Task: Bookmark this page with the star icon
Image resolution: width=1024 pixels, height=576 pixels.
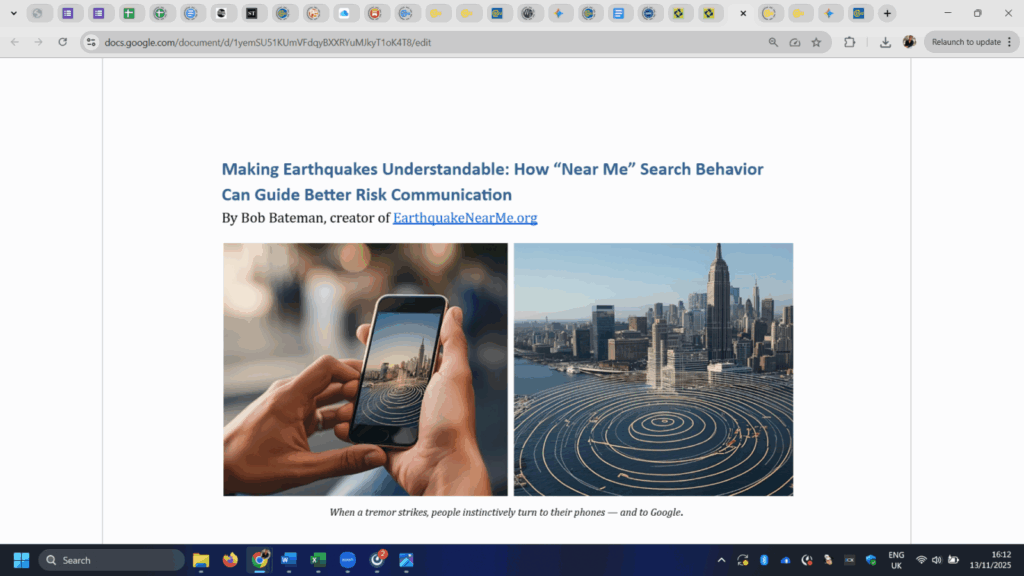Action: [x=816, y=42]
